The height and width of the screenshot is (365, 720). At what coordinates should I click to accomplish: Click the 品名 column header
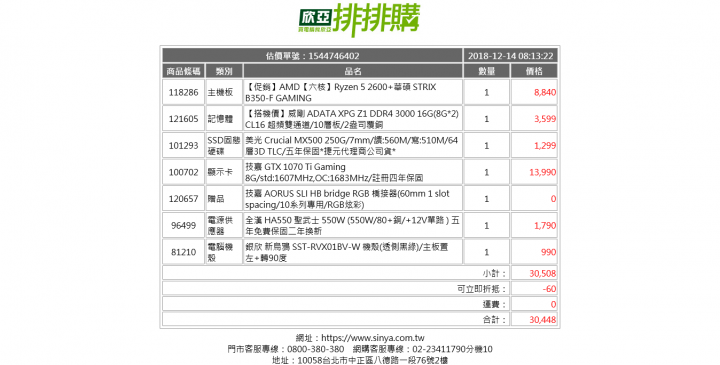[353, 71]
